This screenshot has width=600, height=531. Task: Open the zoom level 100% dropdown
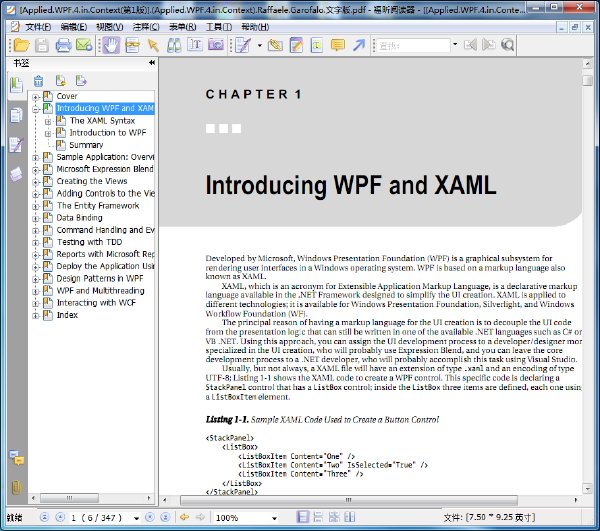[274, 518]
